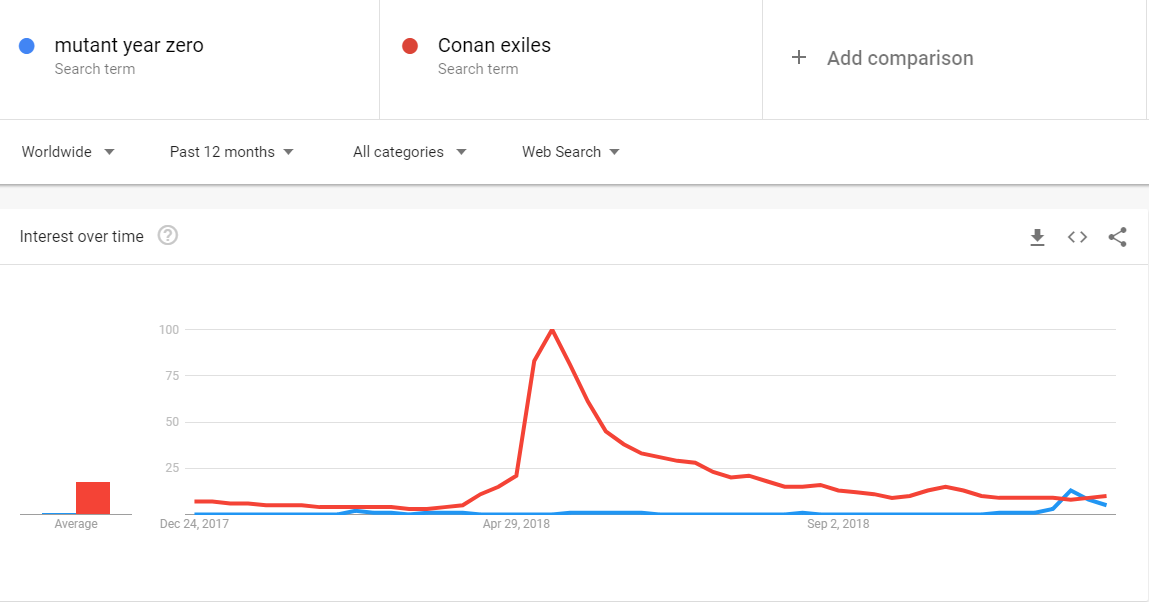This screenshot has height=602, width=1149.
Task: Open the Interest over time help icon
Action: click(x=168, y=235)
